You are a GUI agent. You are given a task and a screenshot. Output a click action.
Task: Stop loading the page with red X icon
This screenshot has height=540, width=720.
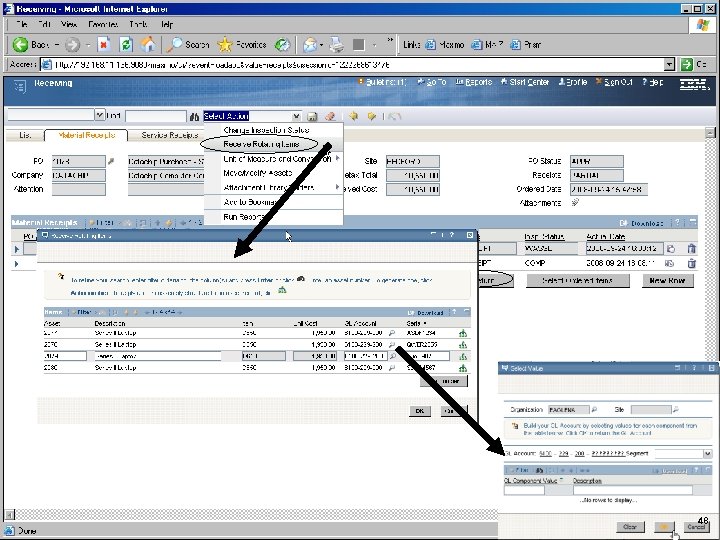pyautogui.click(x=104, y=45)
